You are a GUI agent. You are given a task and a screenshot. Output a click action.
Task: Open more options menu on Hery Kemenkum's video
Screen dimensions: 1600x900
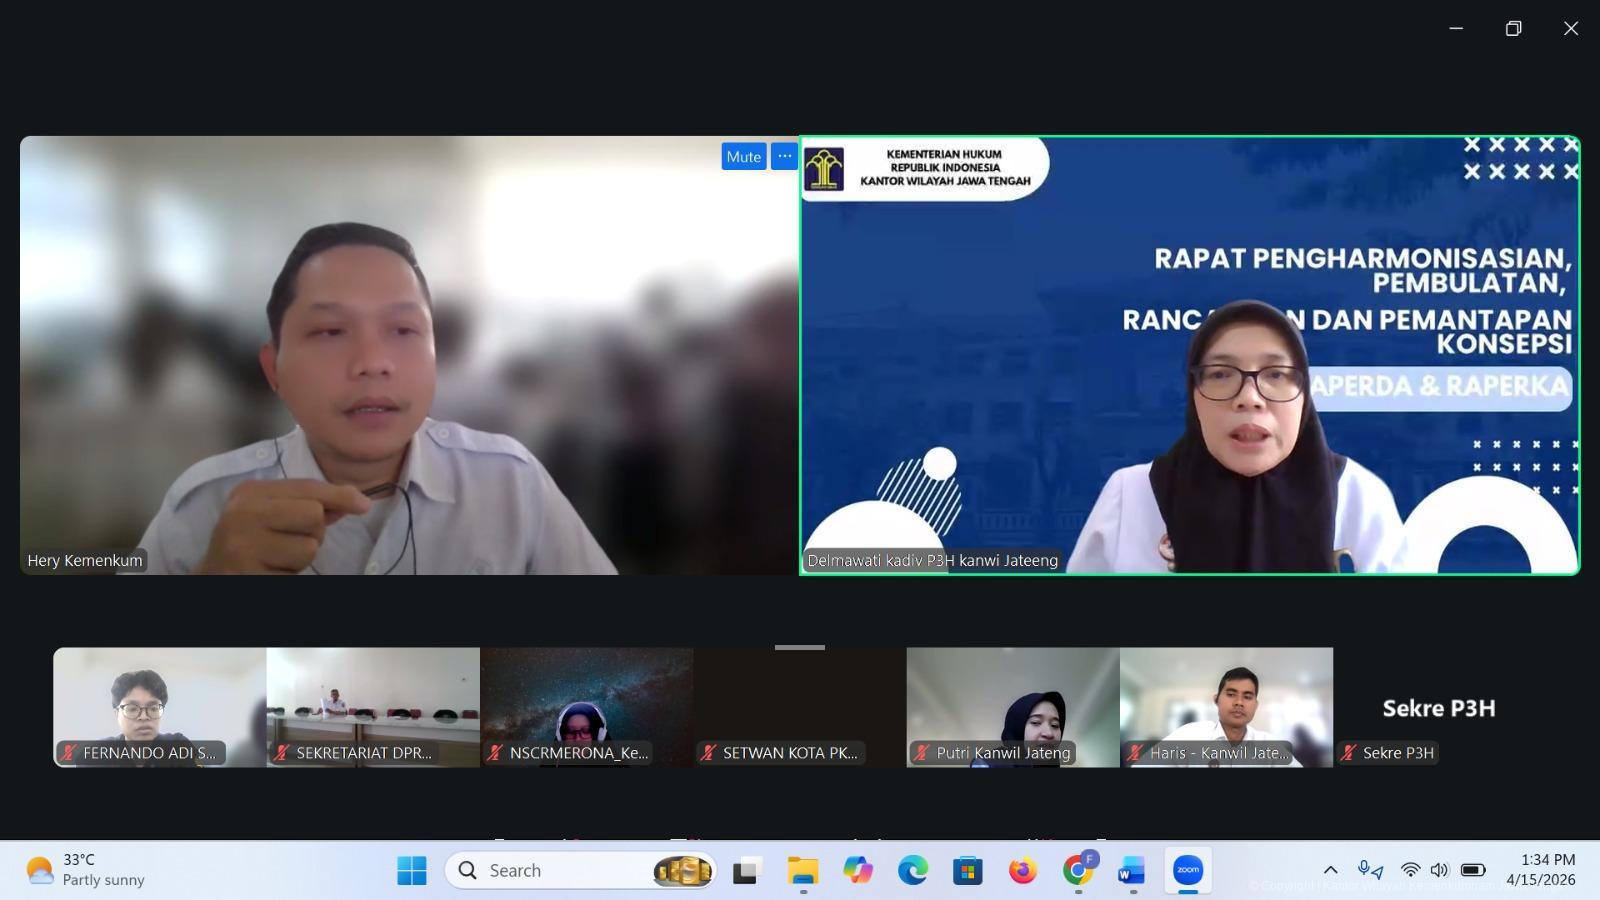[x=786, y=157]
